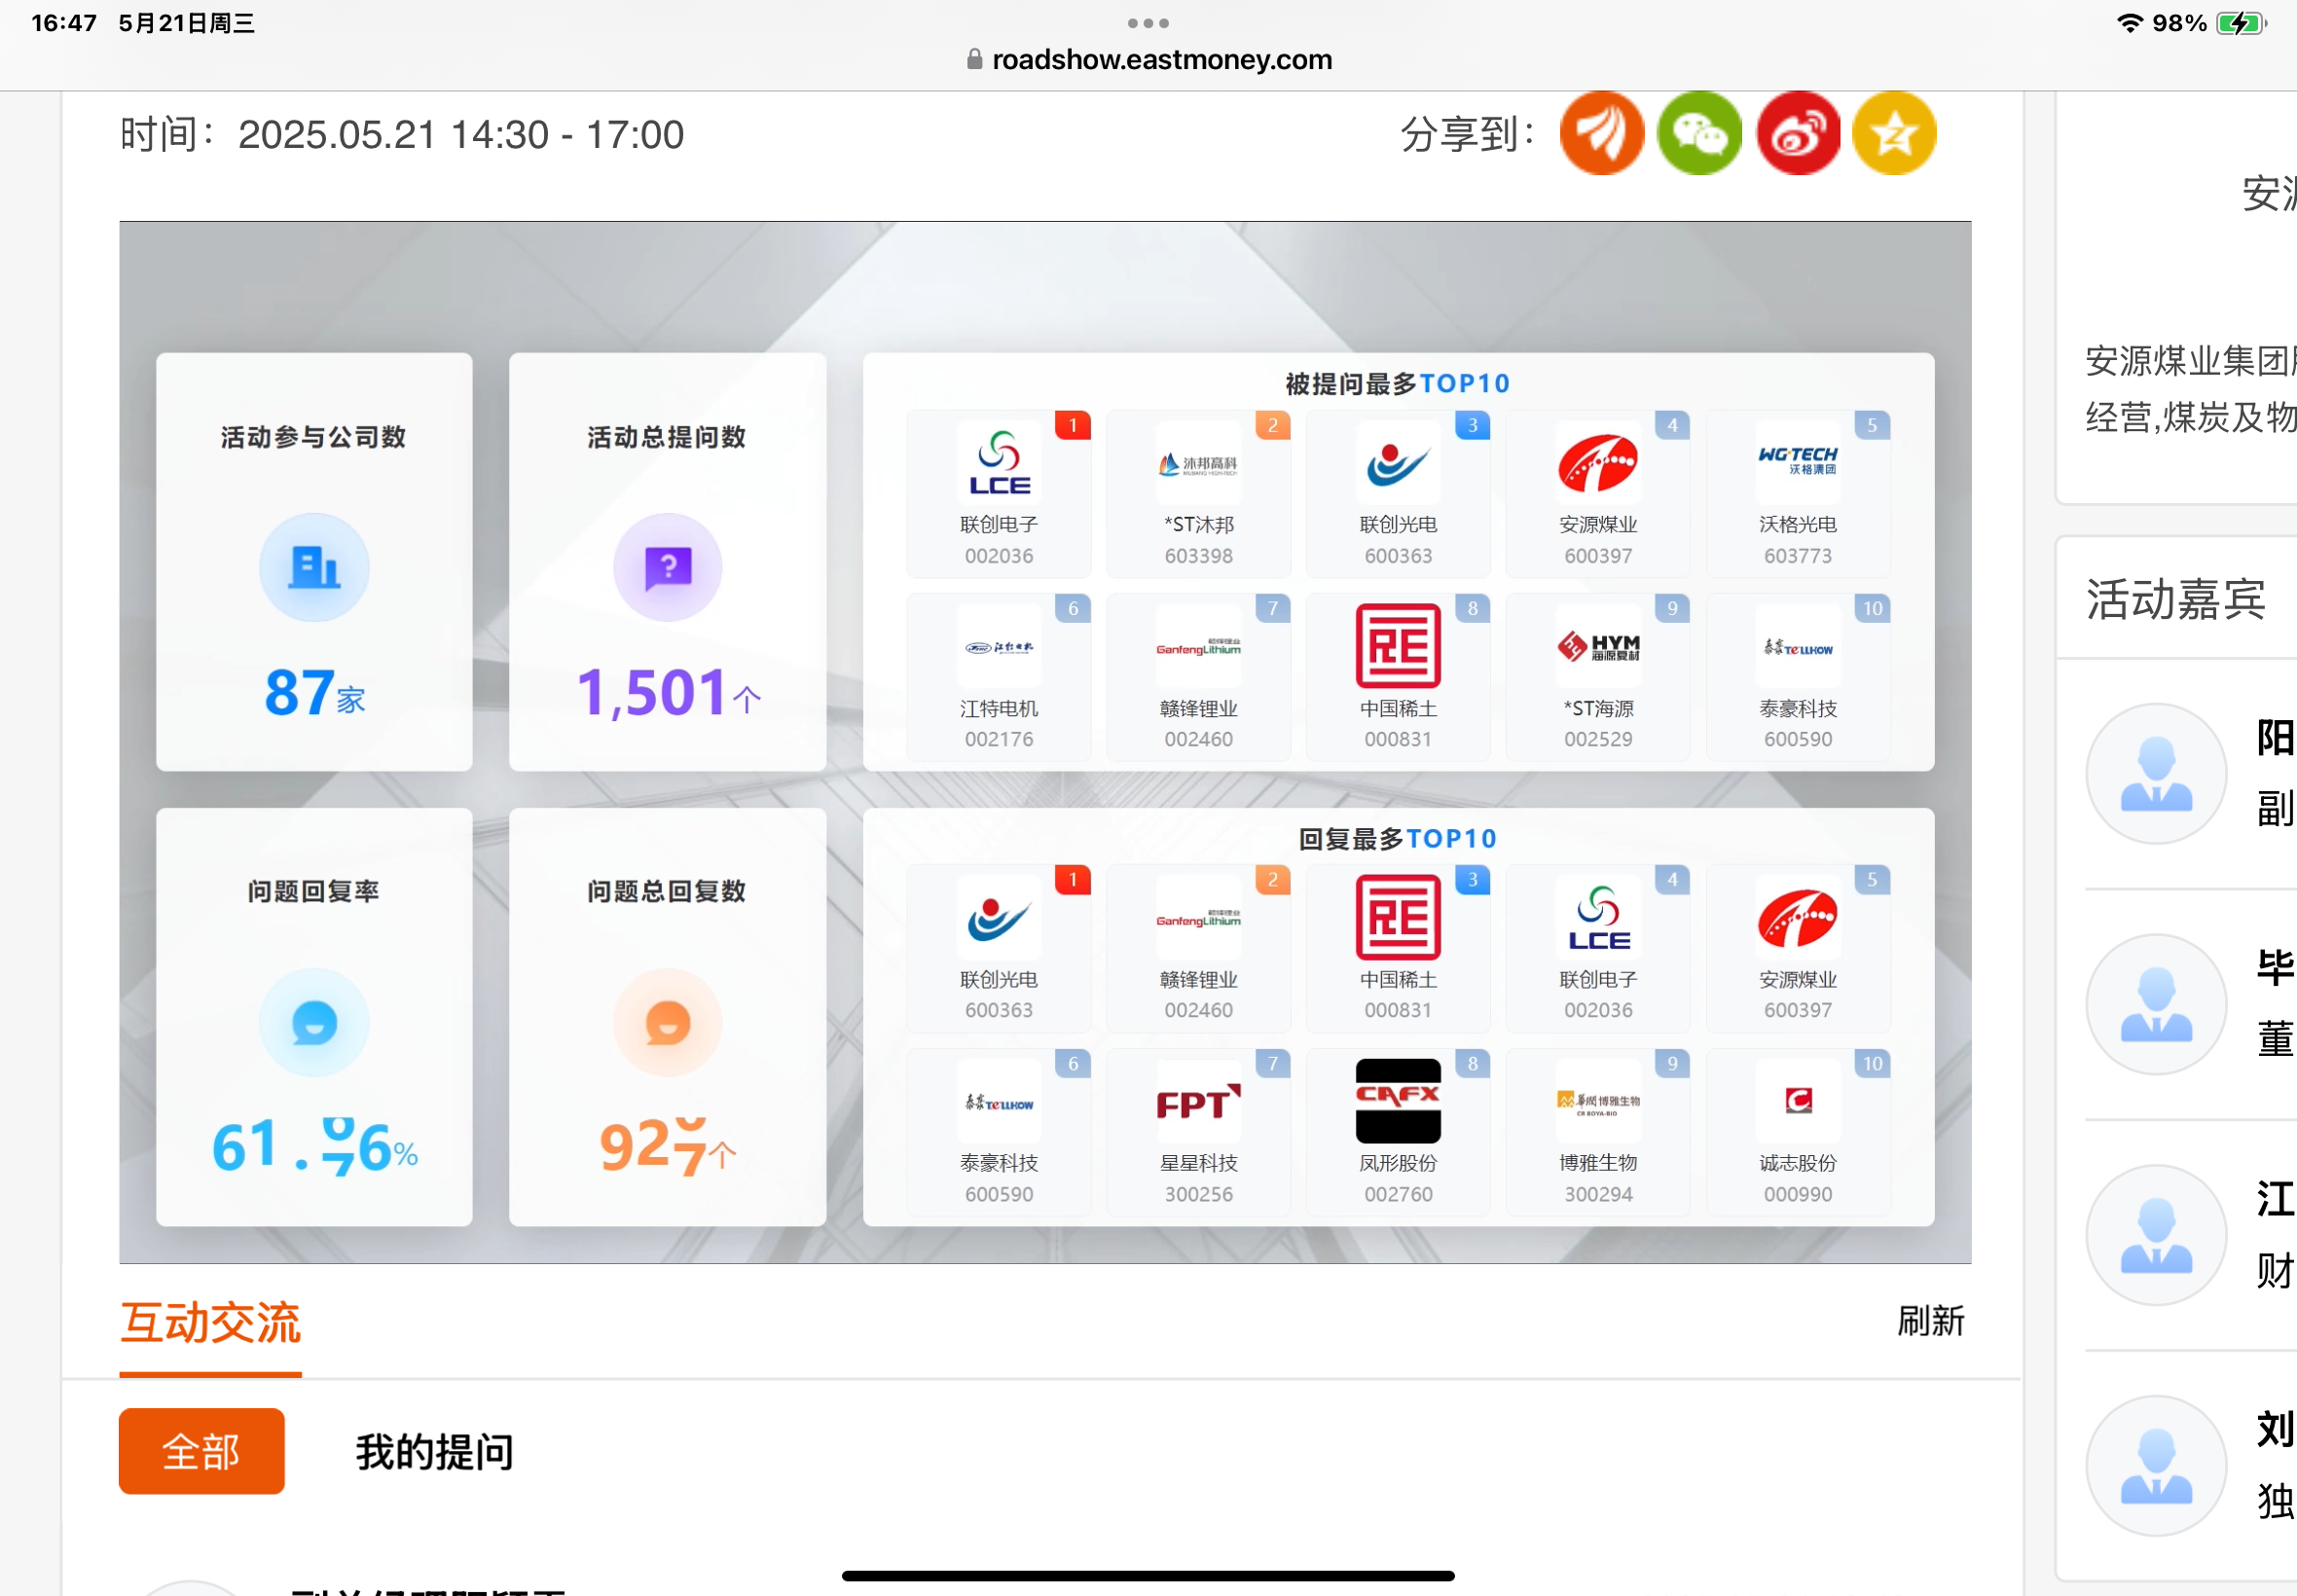Select the 互动交流 tab
Screen dimensions: 2297x1596
[210, 1323]
